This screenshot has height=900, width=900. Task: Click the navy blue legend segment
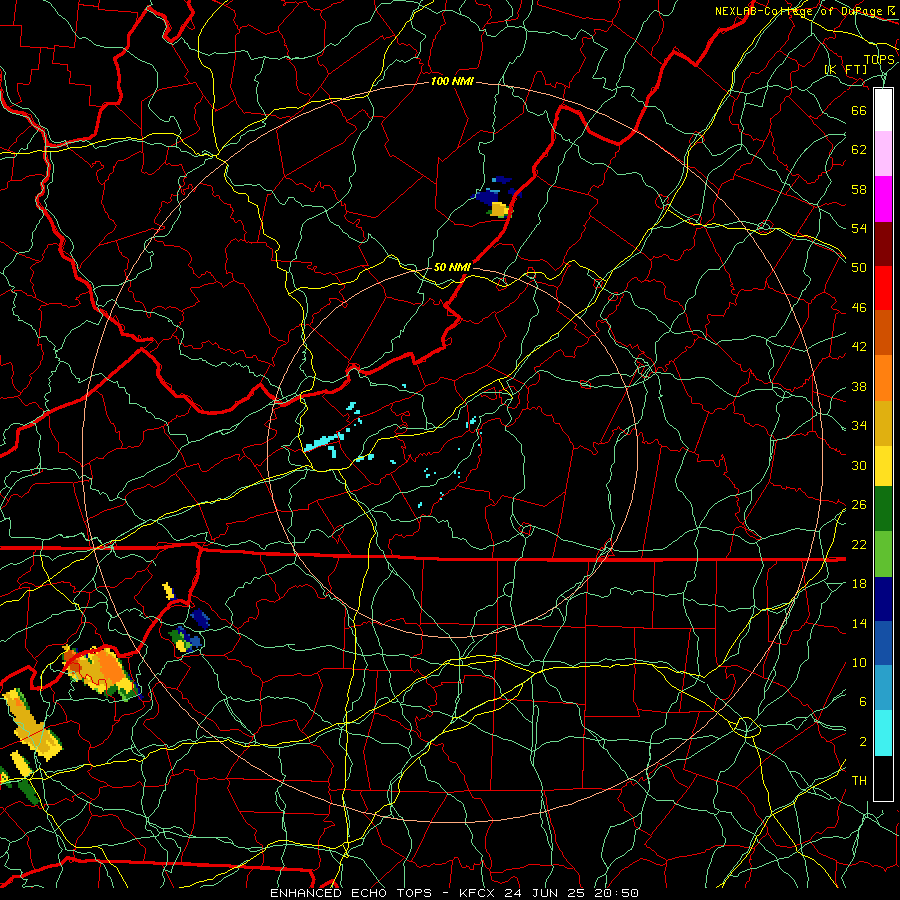coord(883,599)
